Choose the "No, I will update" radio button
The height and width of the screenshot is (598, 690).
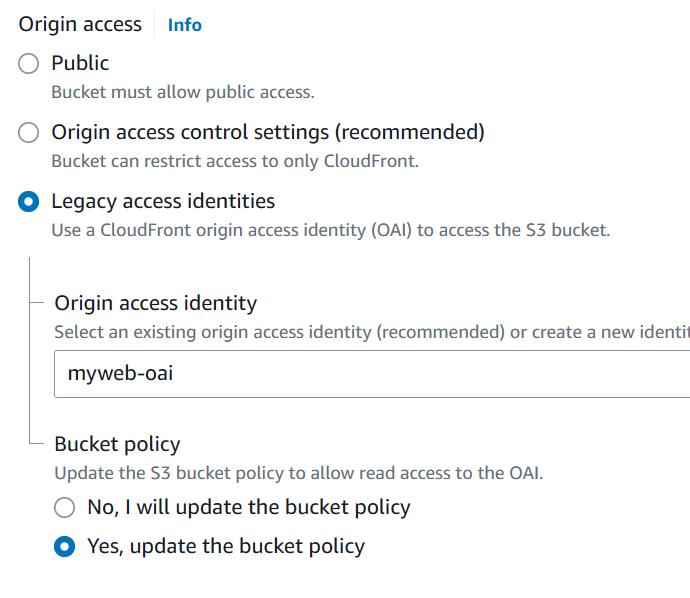pyautogui.click(x=65, y=508)
